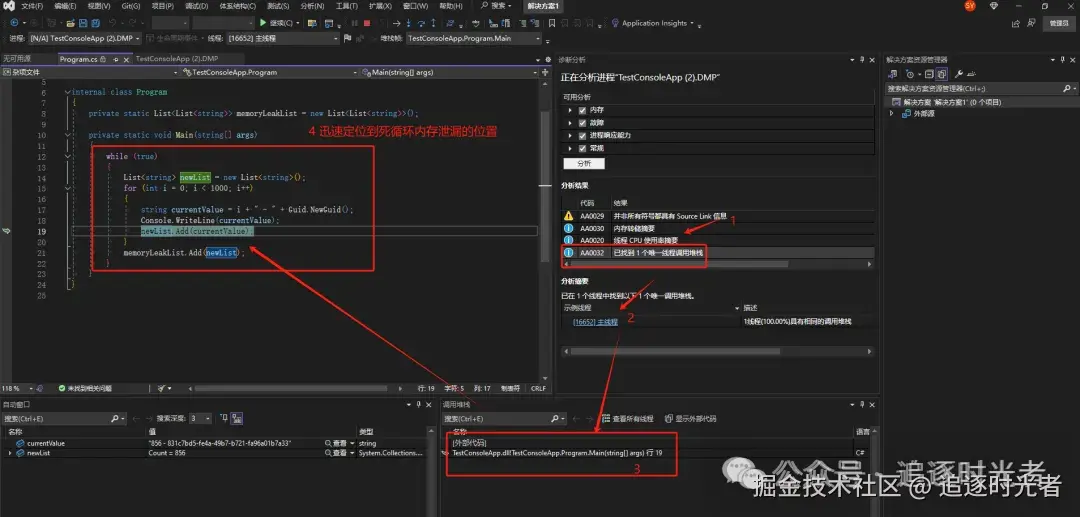Click Solution Explorer switch views icon
The image size is (1080, 517).
click(x=893, y=74)
